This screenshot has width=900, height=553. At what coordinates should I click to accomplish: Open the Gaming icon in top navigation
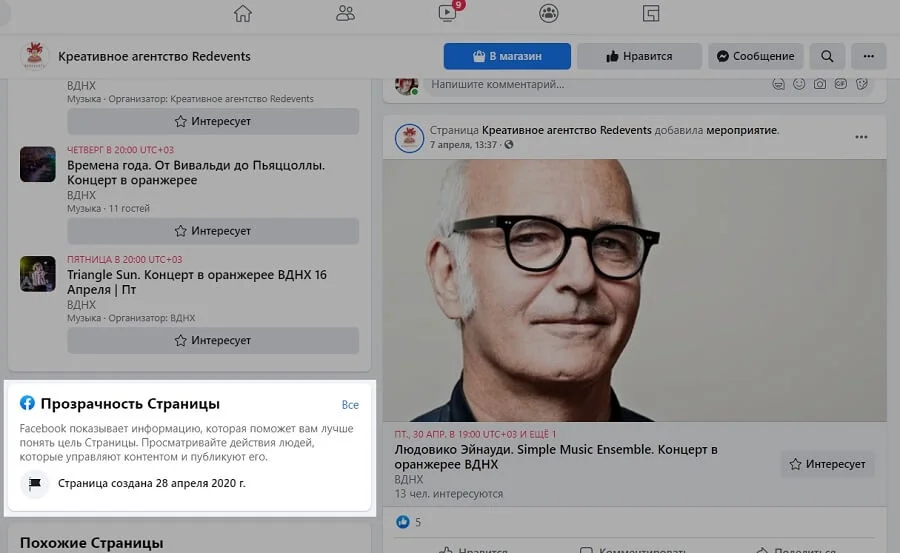[651, 14]
